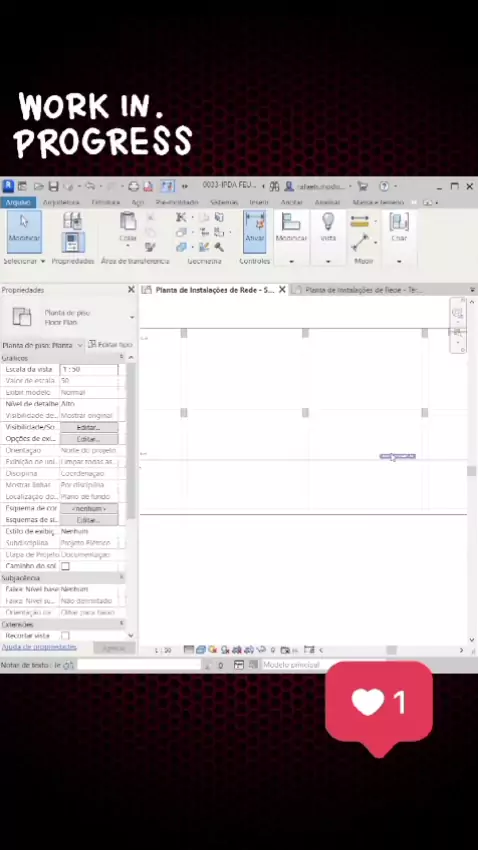Click the print icon in quick access toolbar
478x850 pixels.
133,186
